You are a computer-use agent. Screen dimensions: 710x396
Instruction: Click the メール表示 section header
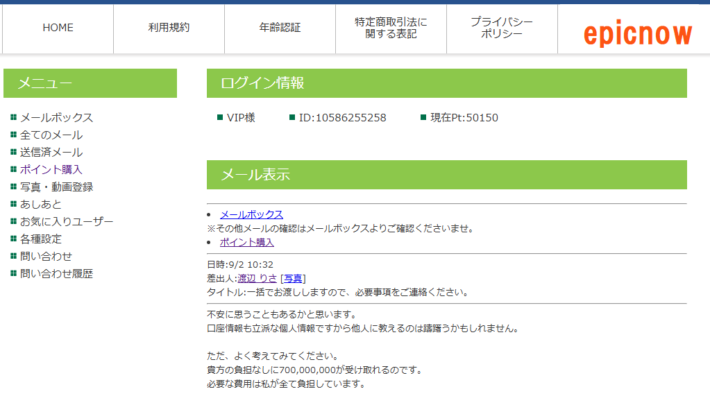pyautogui.click(x=446, y=175)
